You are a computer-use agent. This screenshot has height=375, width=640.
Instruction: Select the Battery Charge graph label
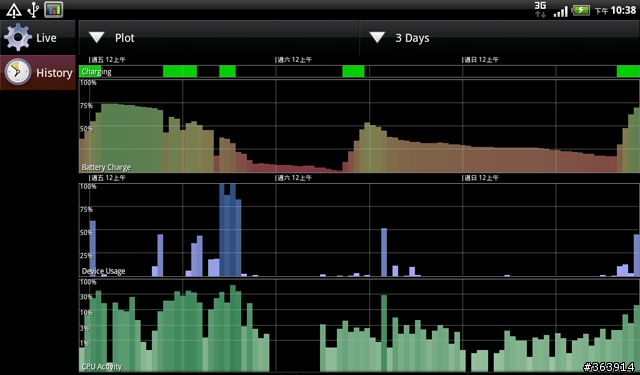[x=106, y=167]
